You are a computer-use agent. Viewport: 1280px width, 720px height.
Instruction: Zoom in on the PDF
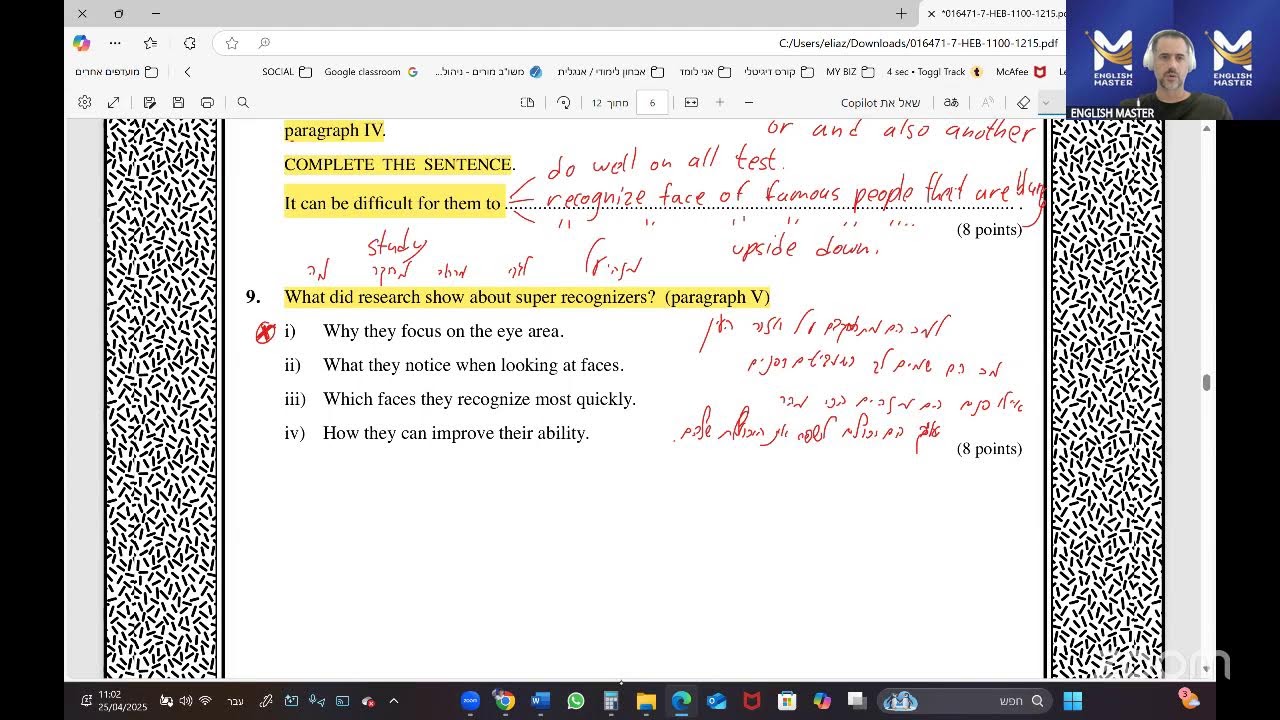[x=719, y=102]
